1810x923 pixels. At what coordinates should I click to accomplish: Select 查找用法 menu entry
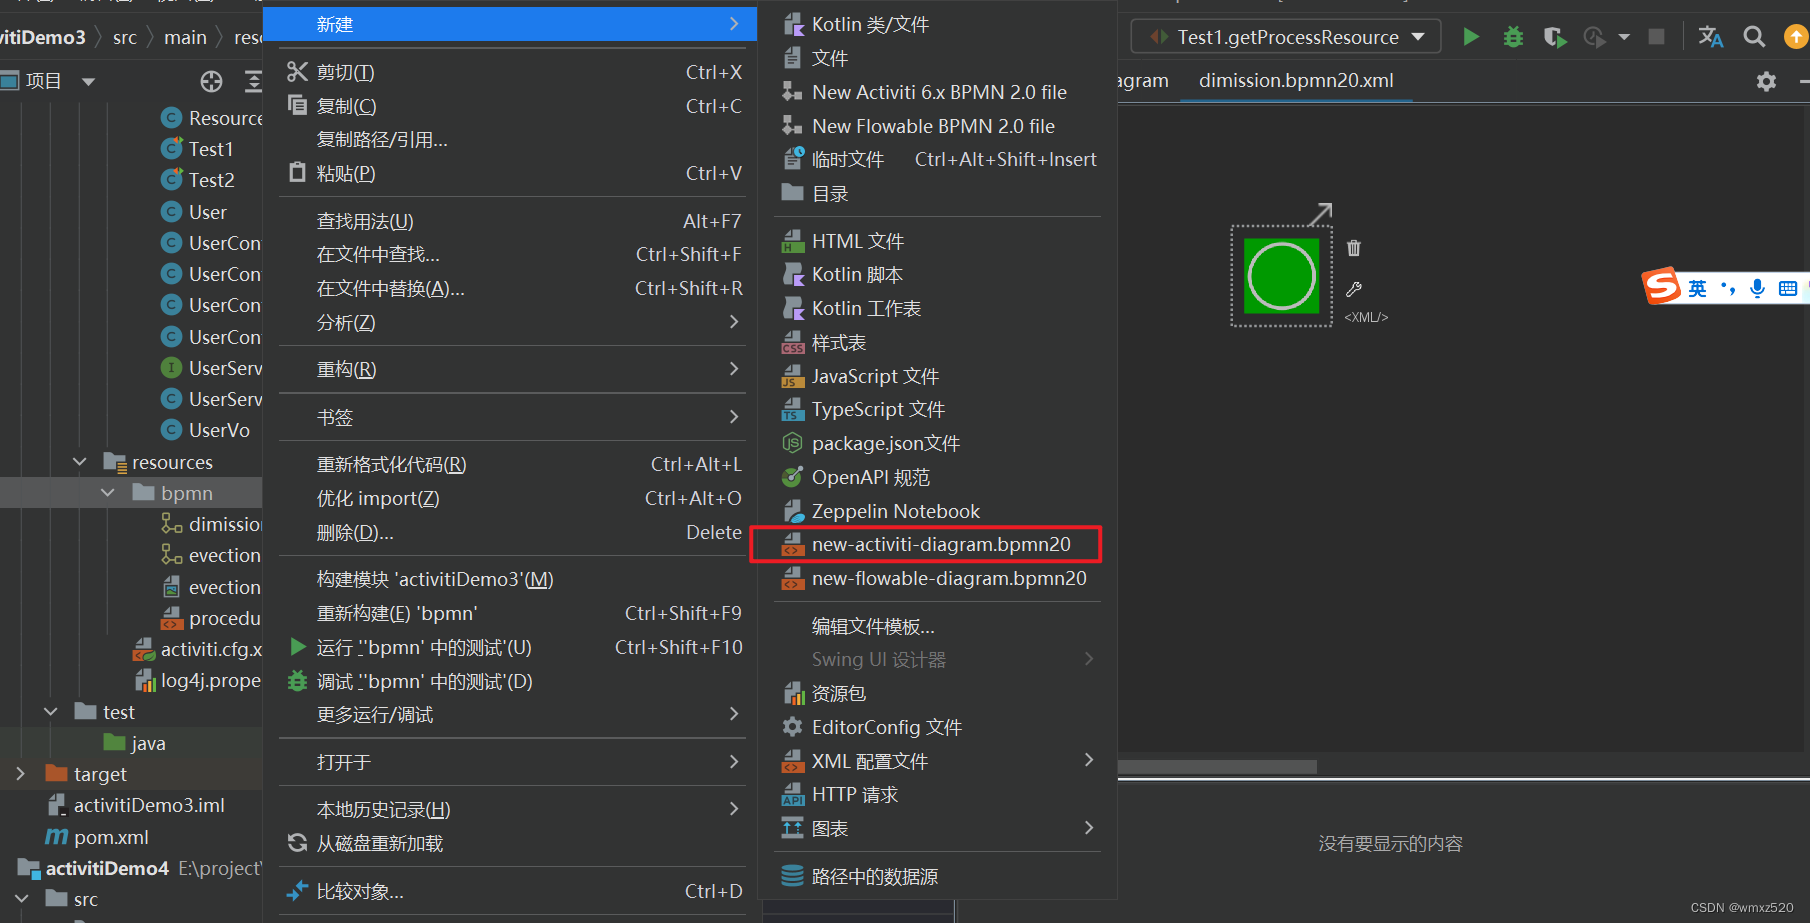(510, 221)
